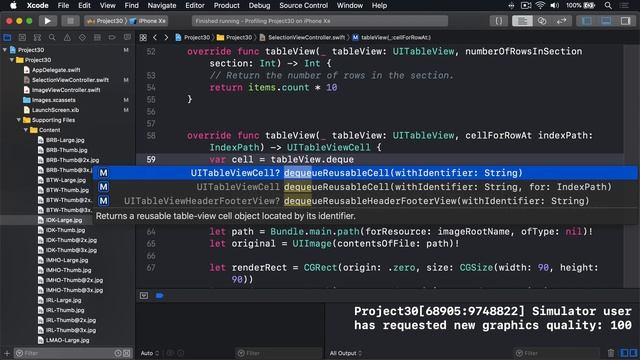Collapse the Content folder
640x360 pixels.
(25, 130)
